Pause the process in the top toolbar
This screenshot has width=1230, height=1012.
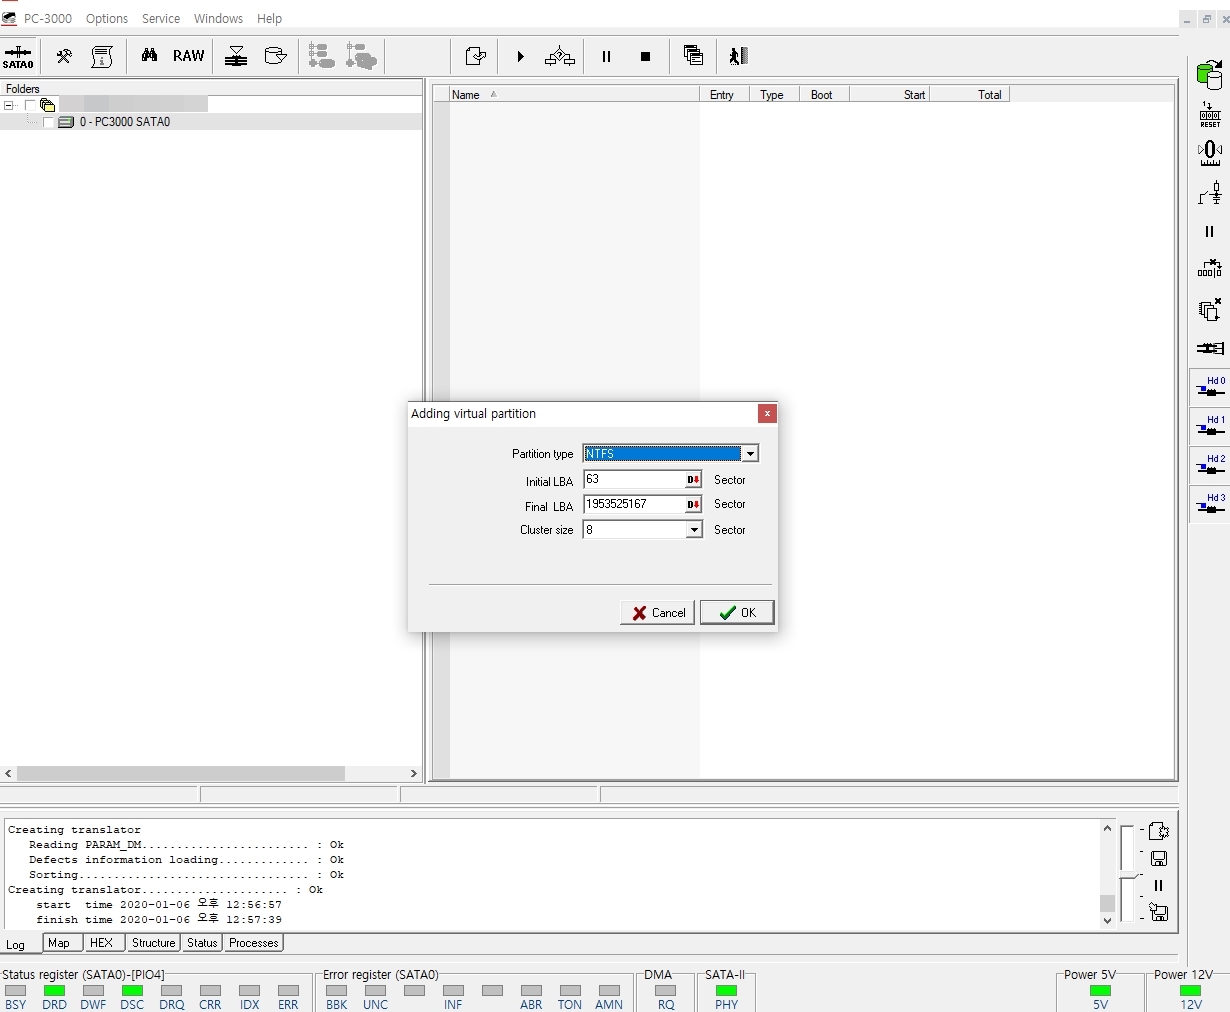606,56
